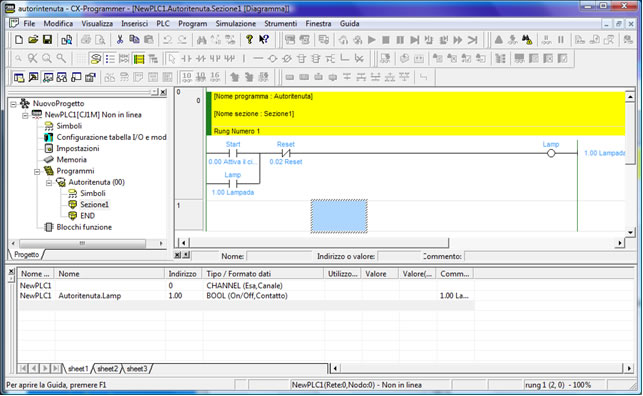Image resolution: width=643 pixels, height=396 pixels.
Task: Toggle the watch window icon
Action: coord(48,77)
